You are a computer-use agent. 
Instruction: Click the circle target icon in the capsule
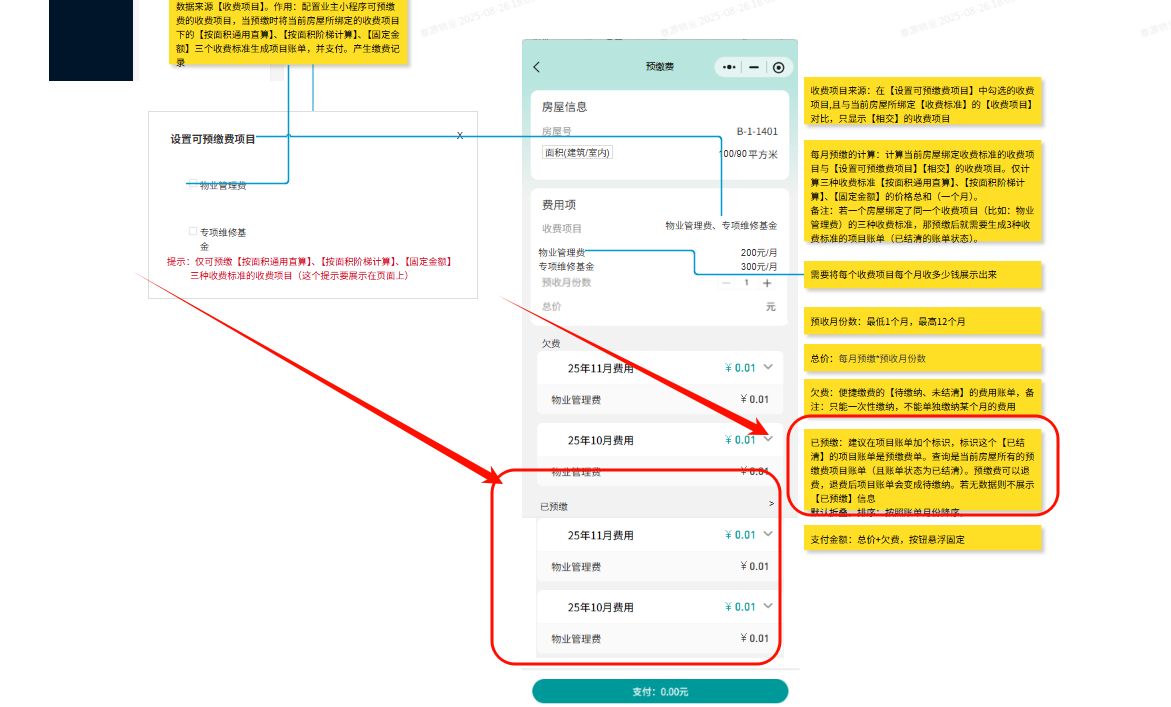click(779, 67)
